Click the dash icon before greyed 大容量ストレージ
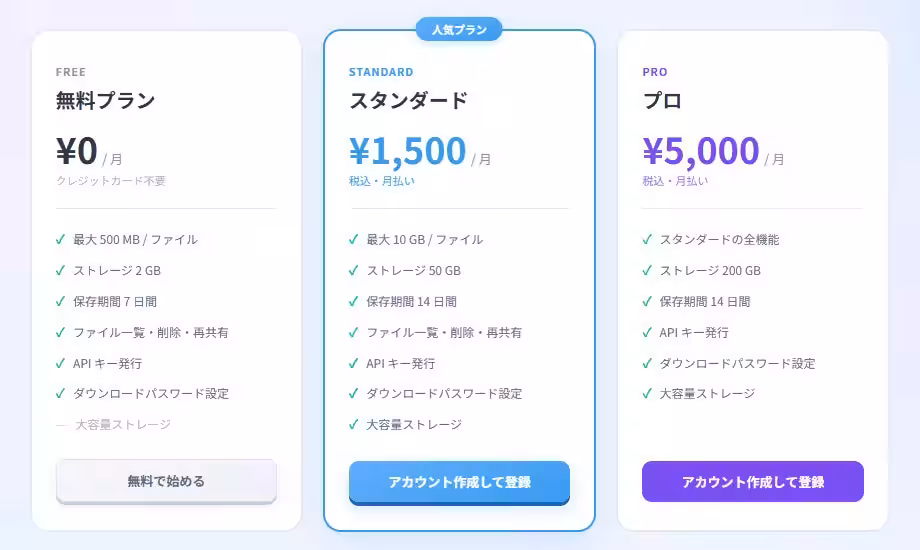920x550 pixels. click(62, 425)
